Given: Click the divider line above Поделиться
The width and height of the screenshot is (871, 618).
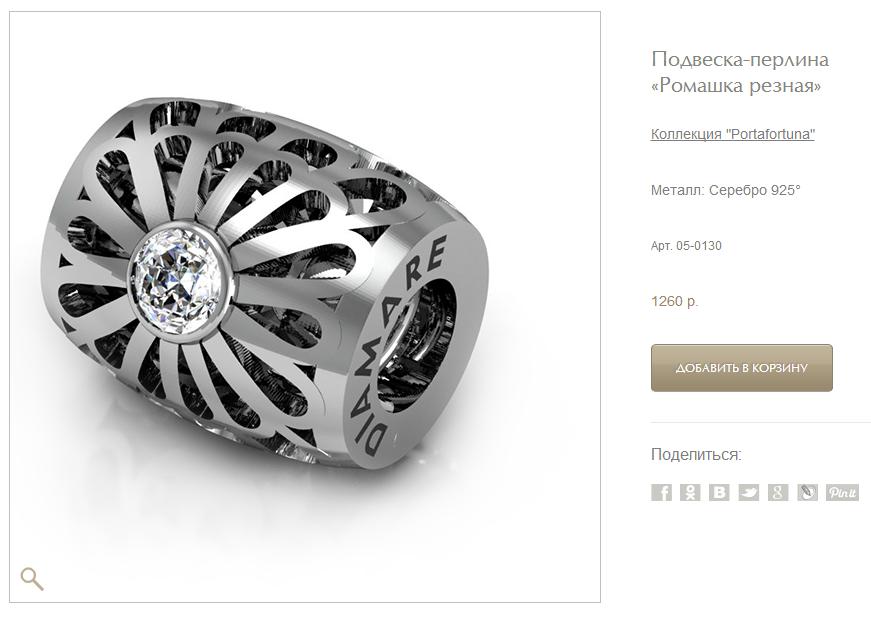Looking at the screenshot, I should coord(760,423).
